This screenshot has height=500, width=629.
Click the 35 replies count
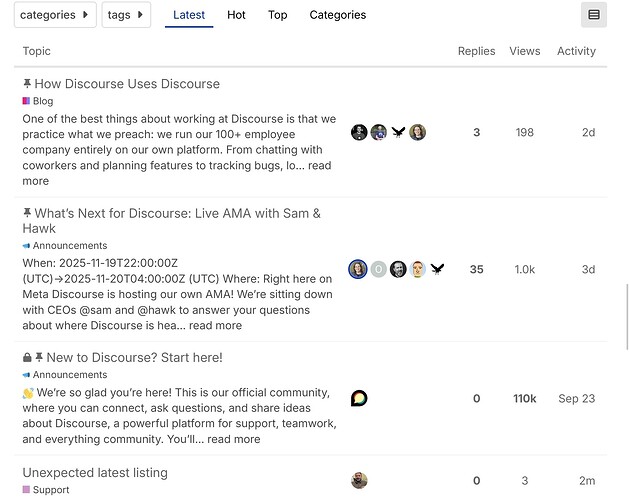[x=476, y=269]
